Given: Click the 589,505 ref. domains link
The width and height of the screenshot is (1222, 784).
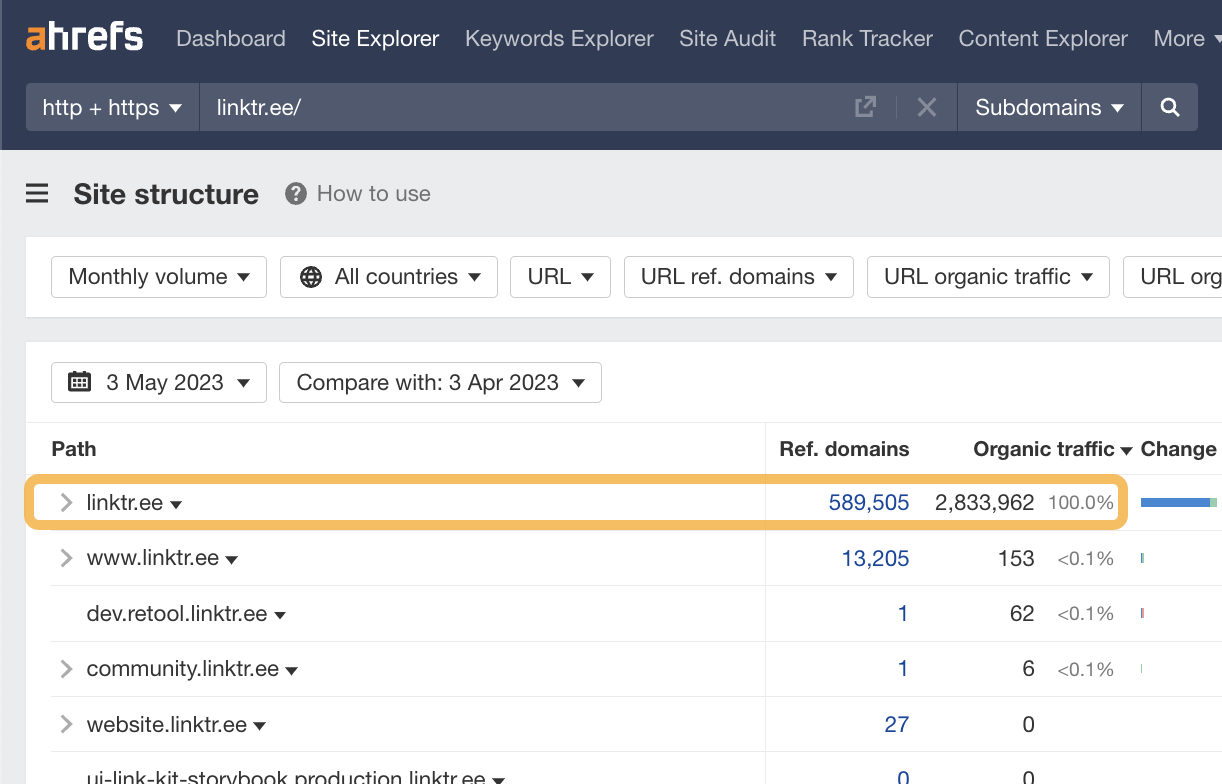Looking at the screenshot, I should (868, 502).
